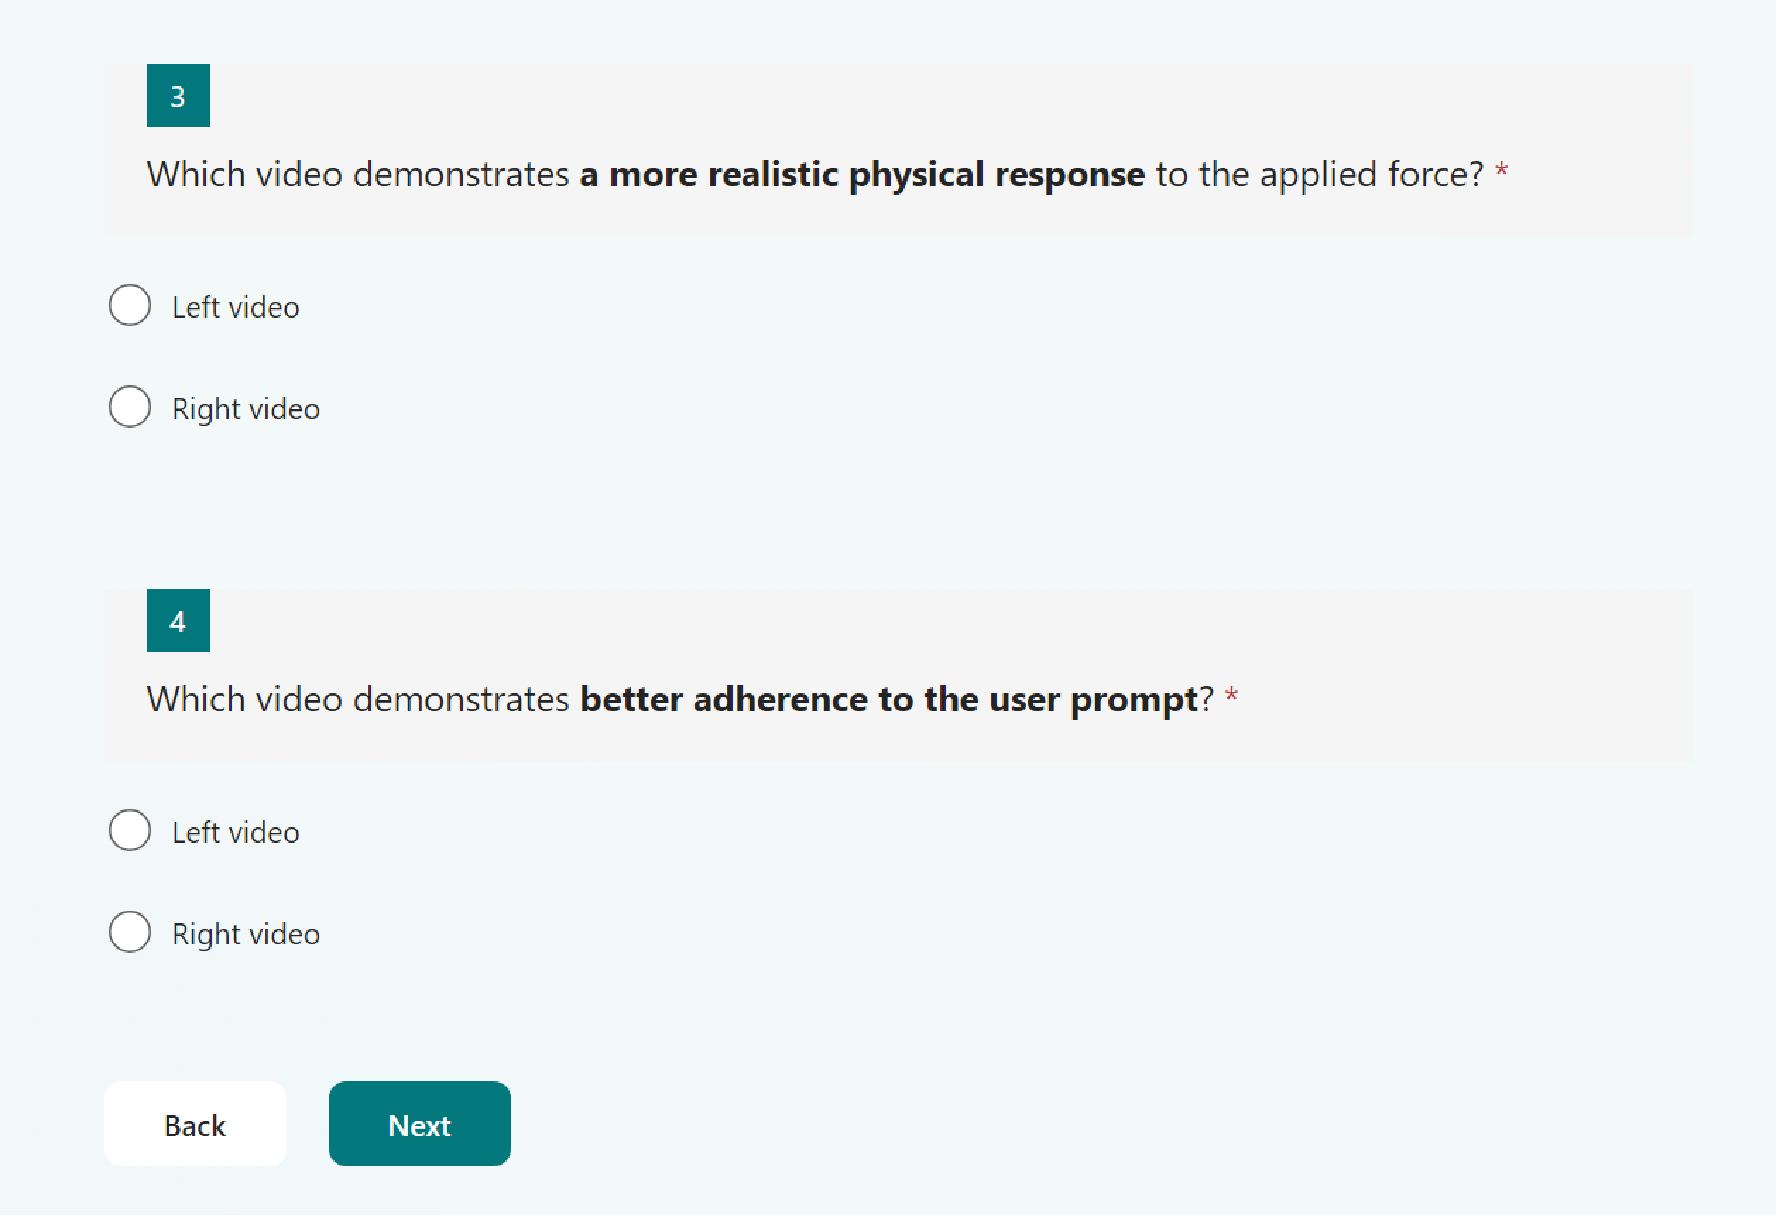
Task: Click the "Left video" label under question 4
Action: pyautogui.click(x=236, y=832)
